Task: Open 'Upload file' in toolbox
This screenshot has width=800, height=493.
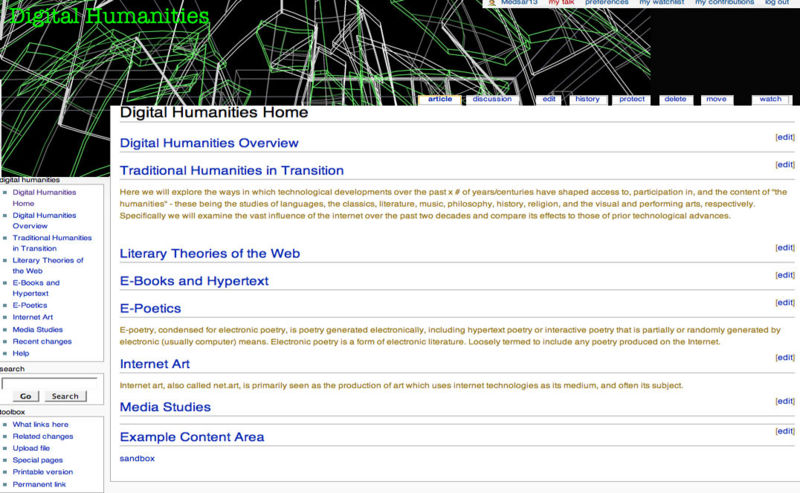Action: click(x=31, y=448)
